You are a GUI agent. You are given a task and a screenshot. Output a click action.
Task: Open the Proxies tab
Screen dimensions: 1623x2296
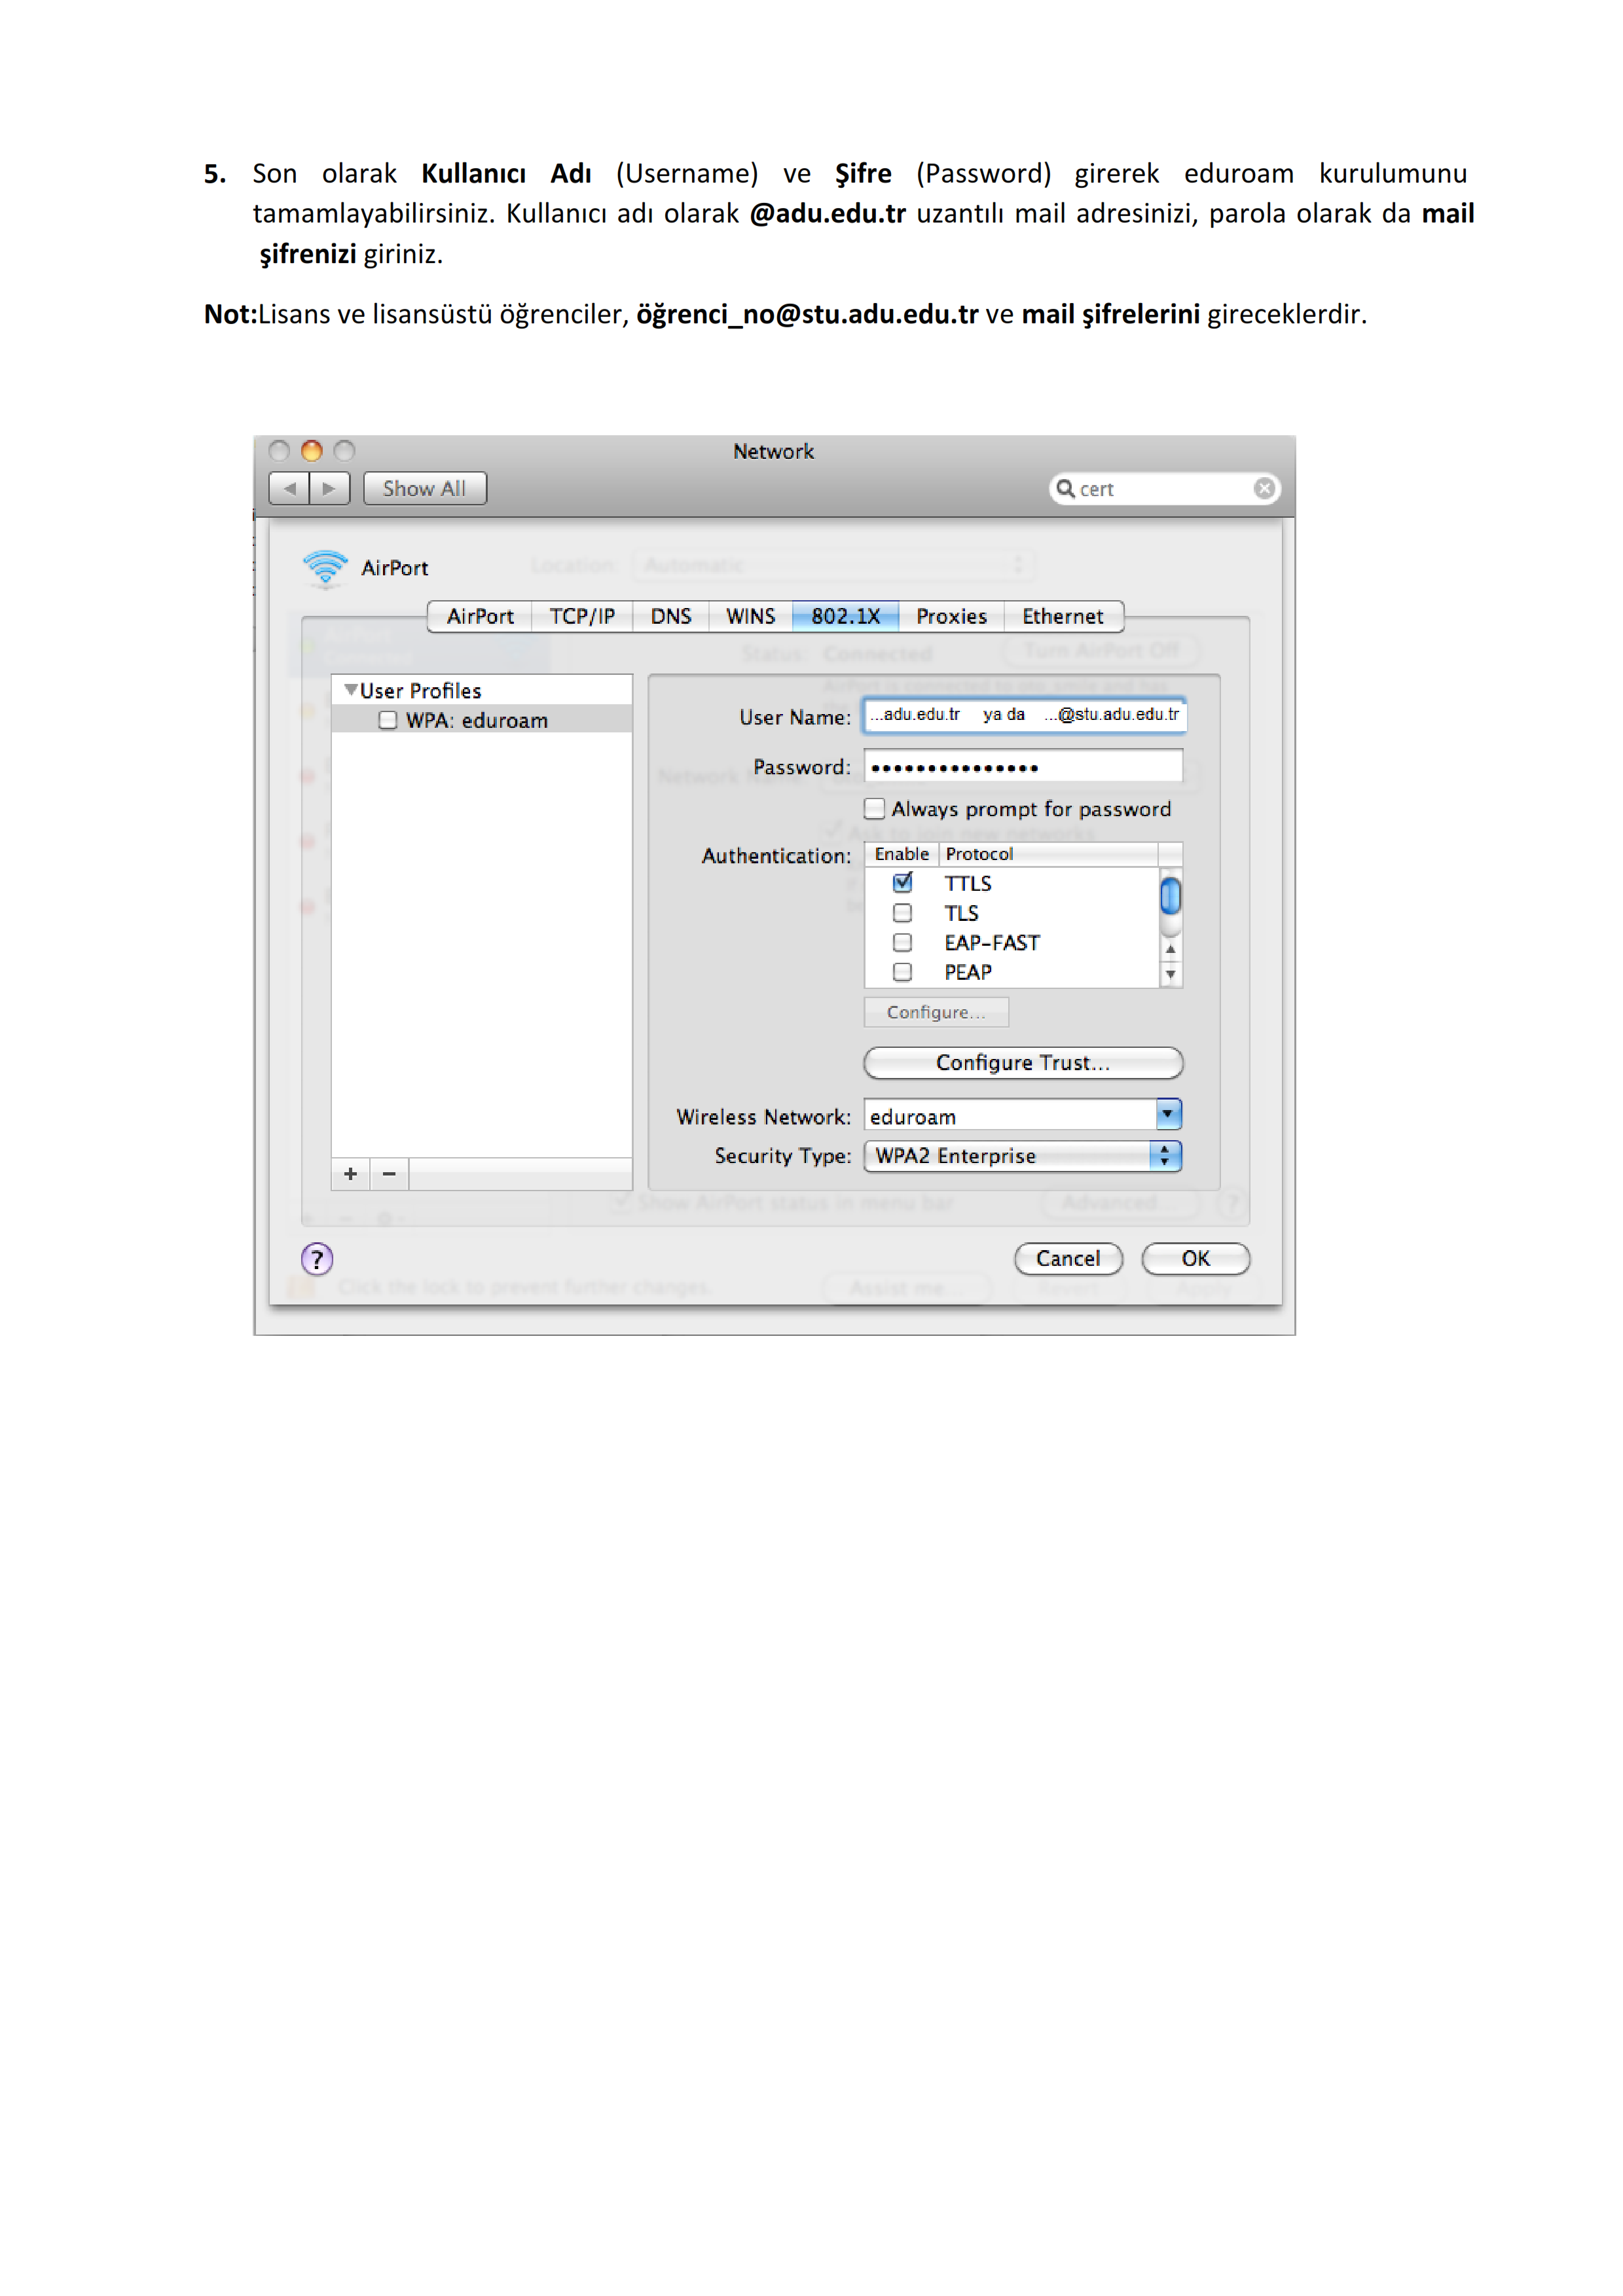pos(952,616)
